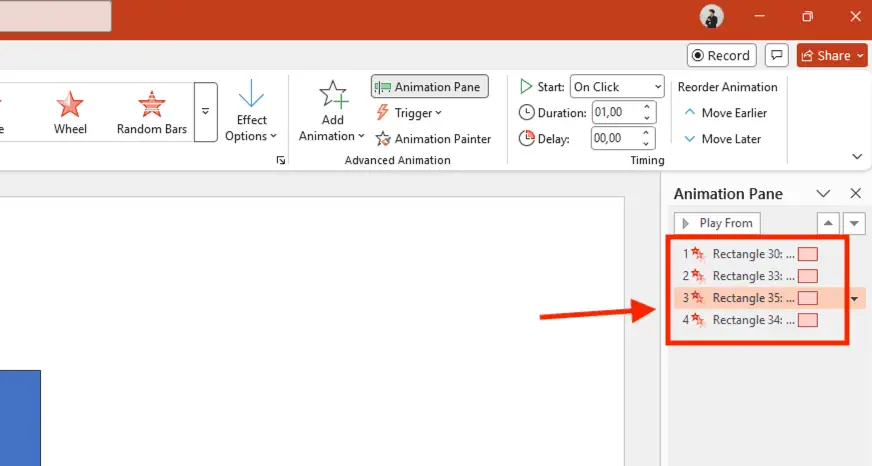The height and width of the screenshot is (466, 872).
Task: Open the Start On Click dropdown
Action: tap(616, 87)
